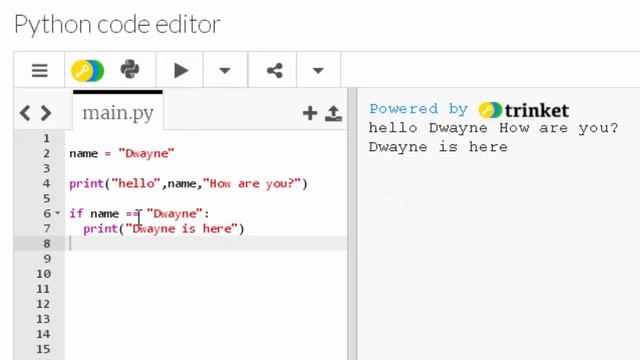Click the share icon
This screenshot has height=360, width=640.
tap(275, 71)
